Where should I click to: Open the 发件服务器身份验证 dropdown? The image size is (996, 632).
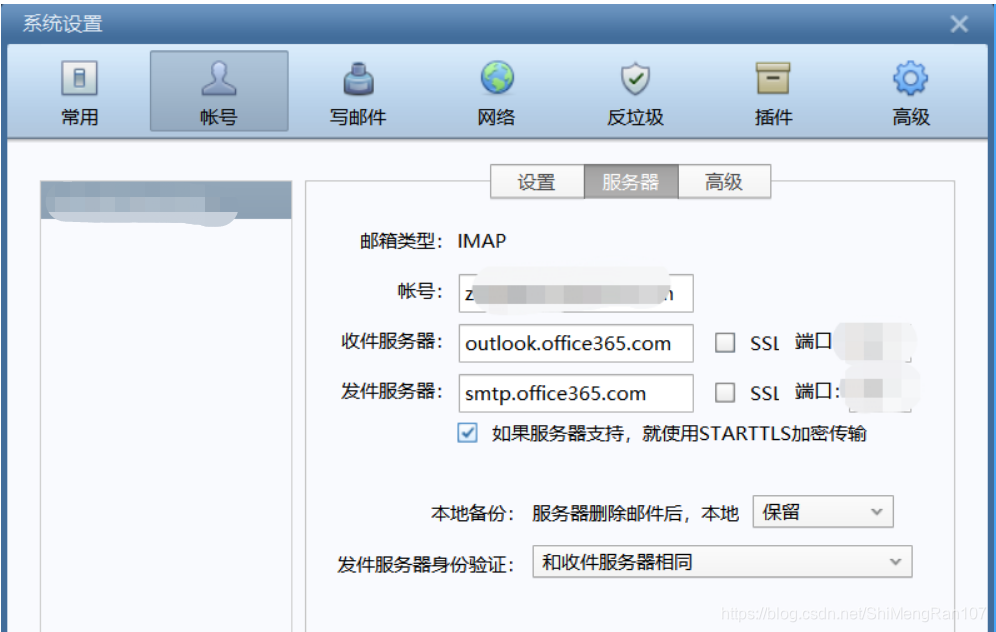[722, 561]
